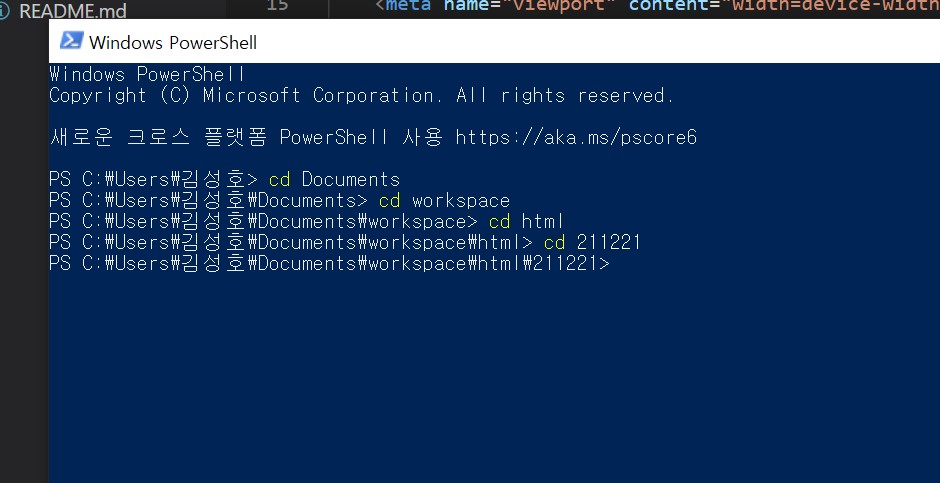Open README.md in the file list
This screenshot has height=483, width=940.
[x=73, y=12]
